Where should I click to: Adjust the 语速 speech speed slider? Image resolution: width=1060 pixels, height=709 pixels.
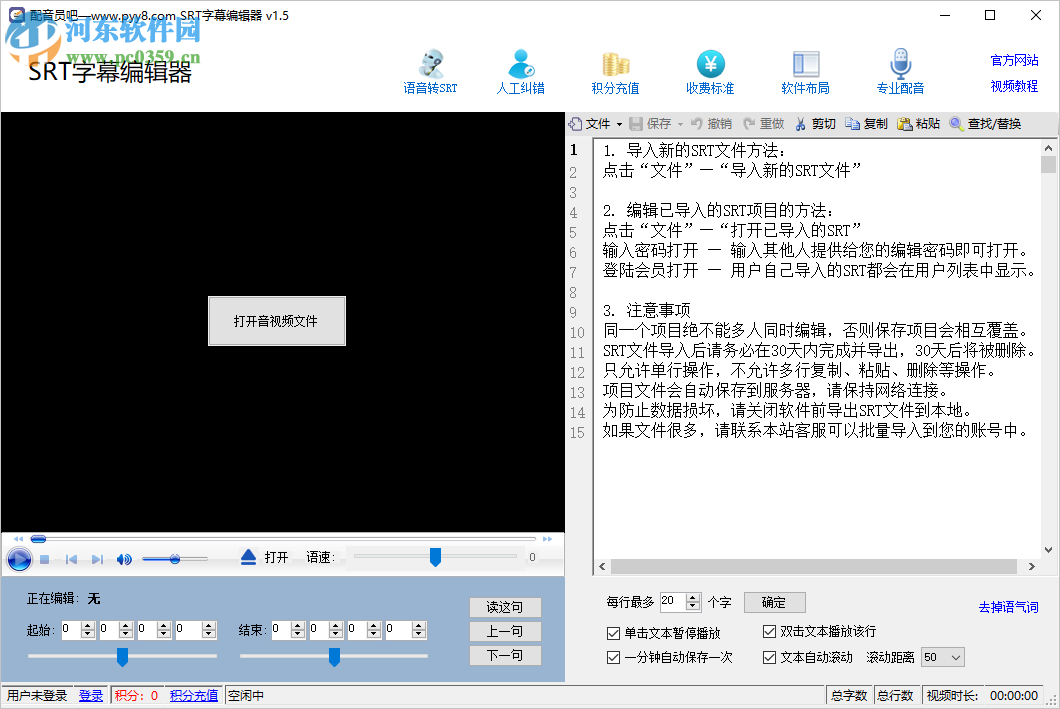pos(435,558)
